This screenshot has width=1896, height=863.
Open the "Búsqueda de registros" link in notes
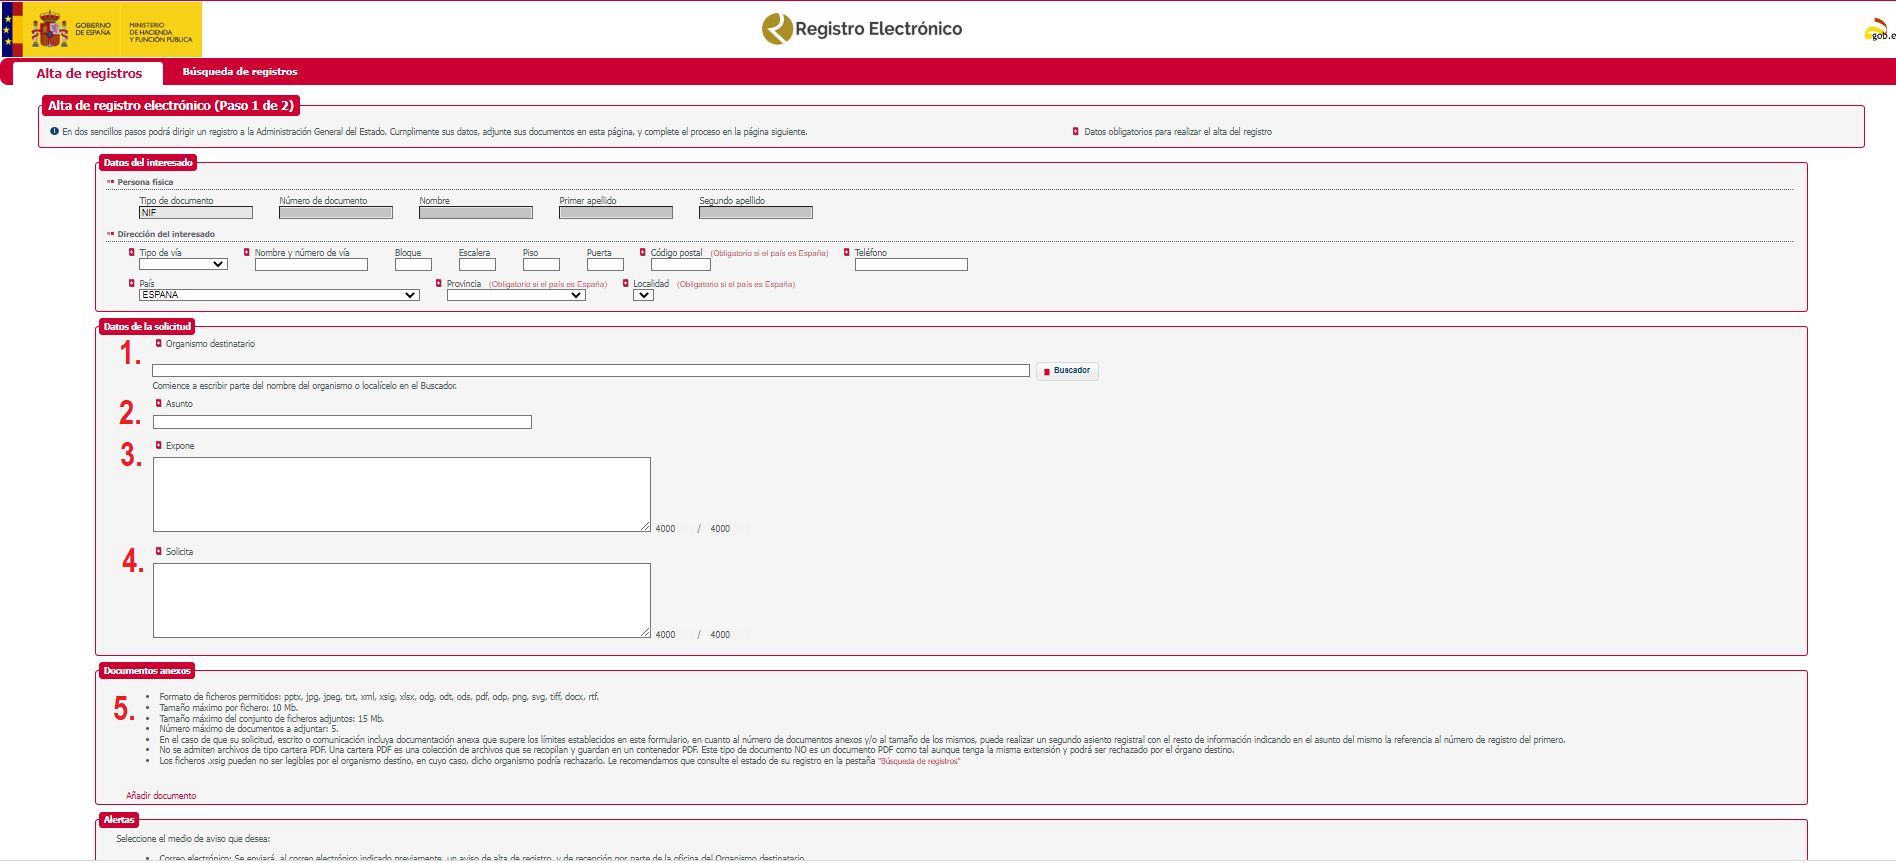coord(919,761)
